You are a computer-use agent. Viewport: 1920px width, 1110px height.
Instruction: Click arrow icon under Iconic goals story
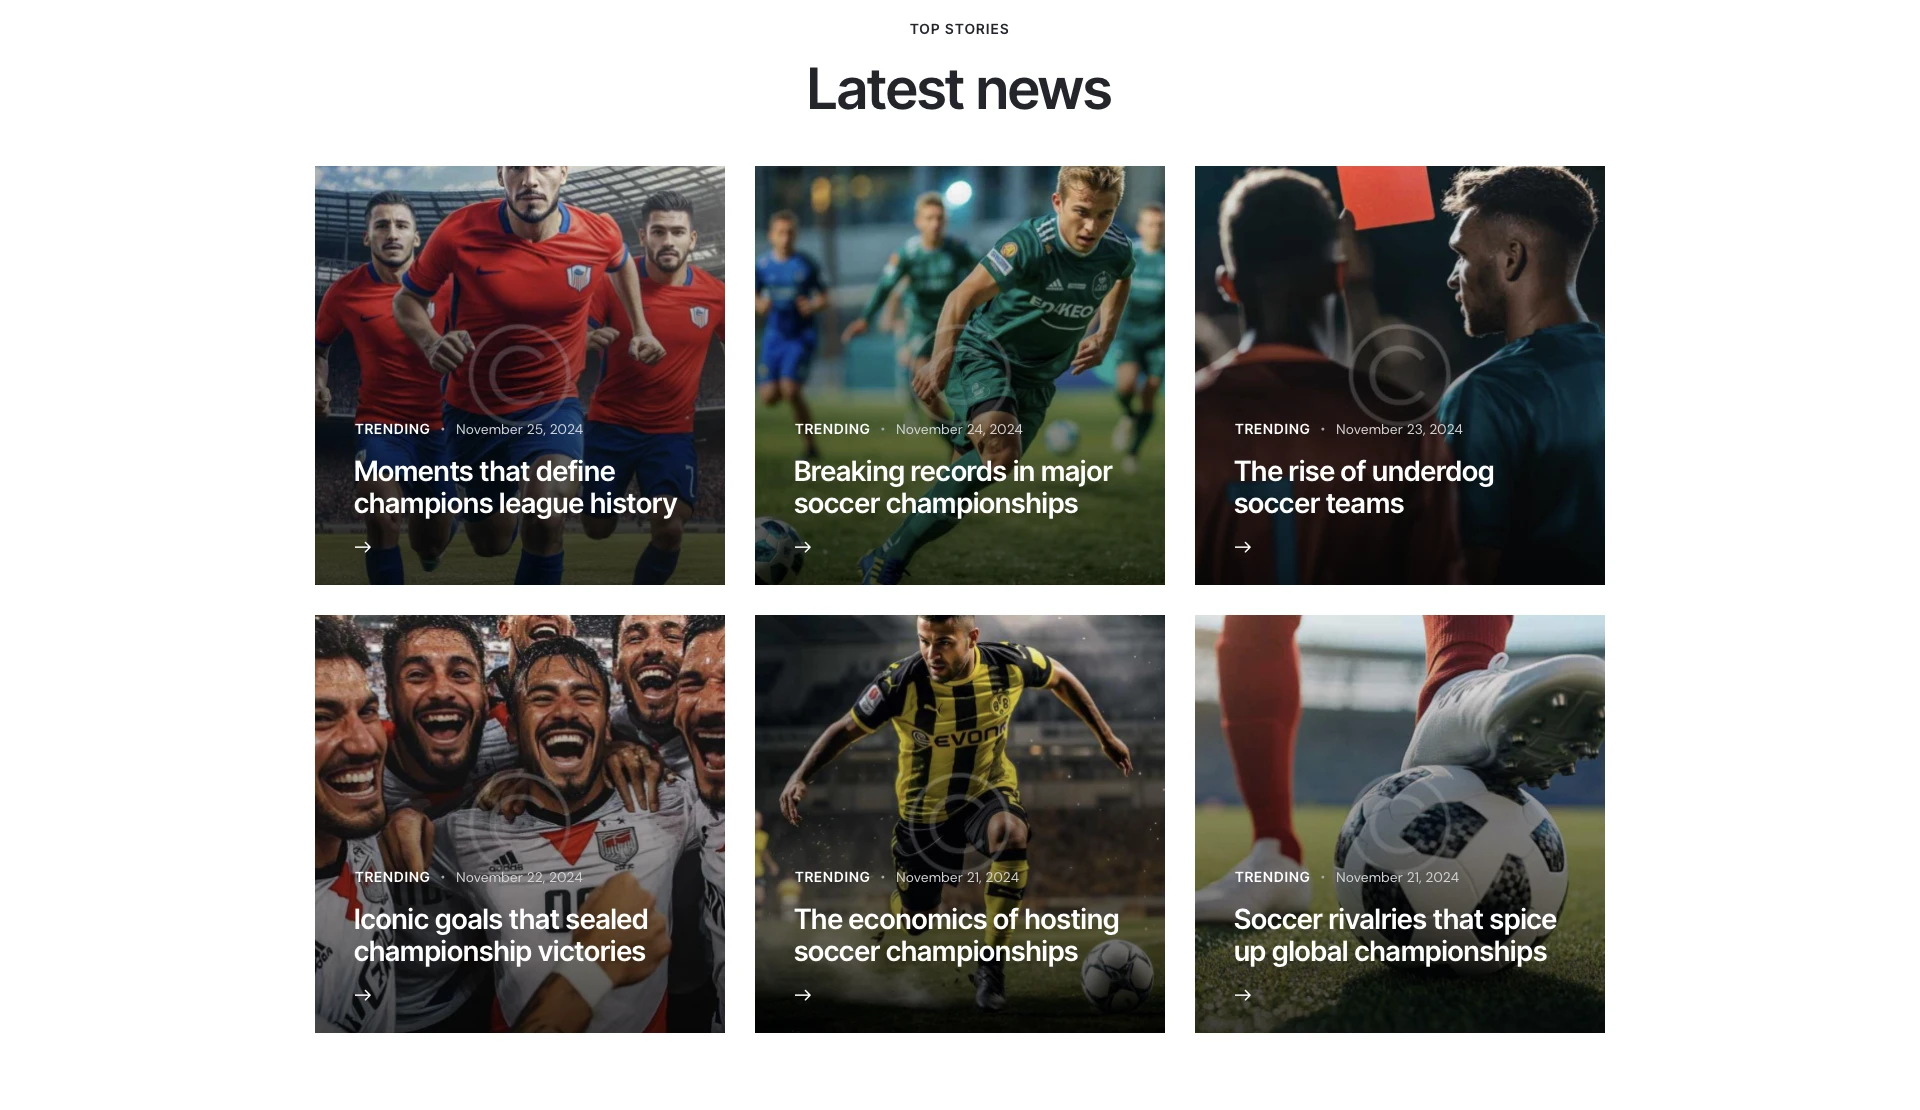(363, 995)
